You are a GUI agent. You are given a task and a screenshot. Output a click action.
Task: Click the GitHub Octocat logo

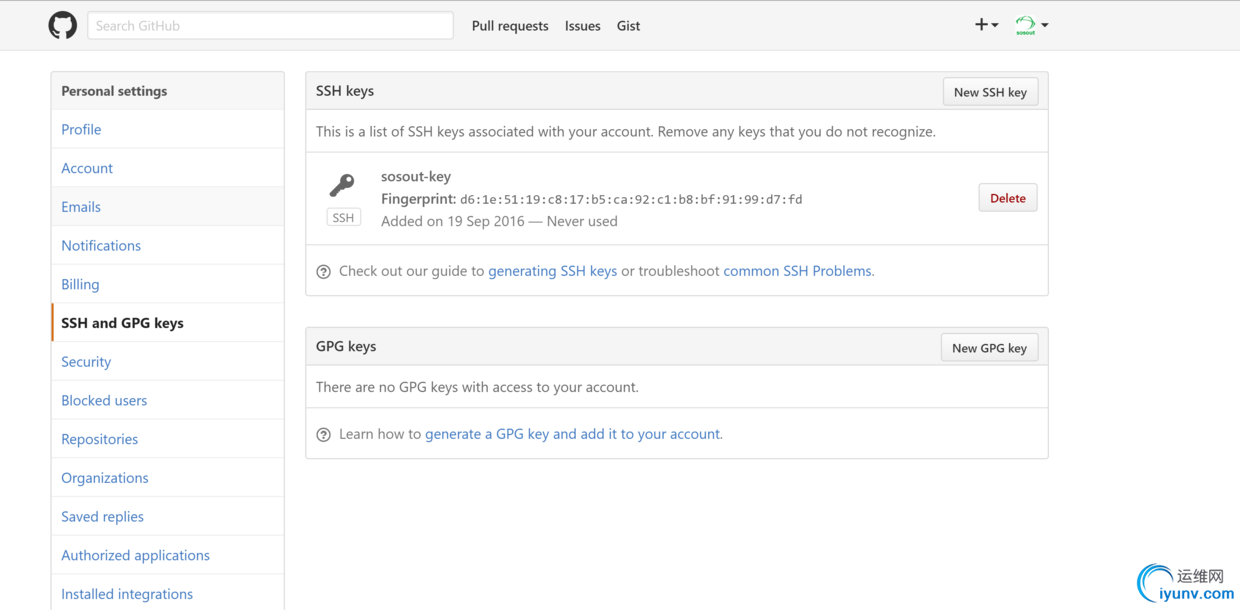point(63,26)
